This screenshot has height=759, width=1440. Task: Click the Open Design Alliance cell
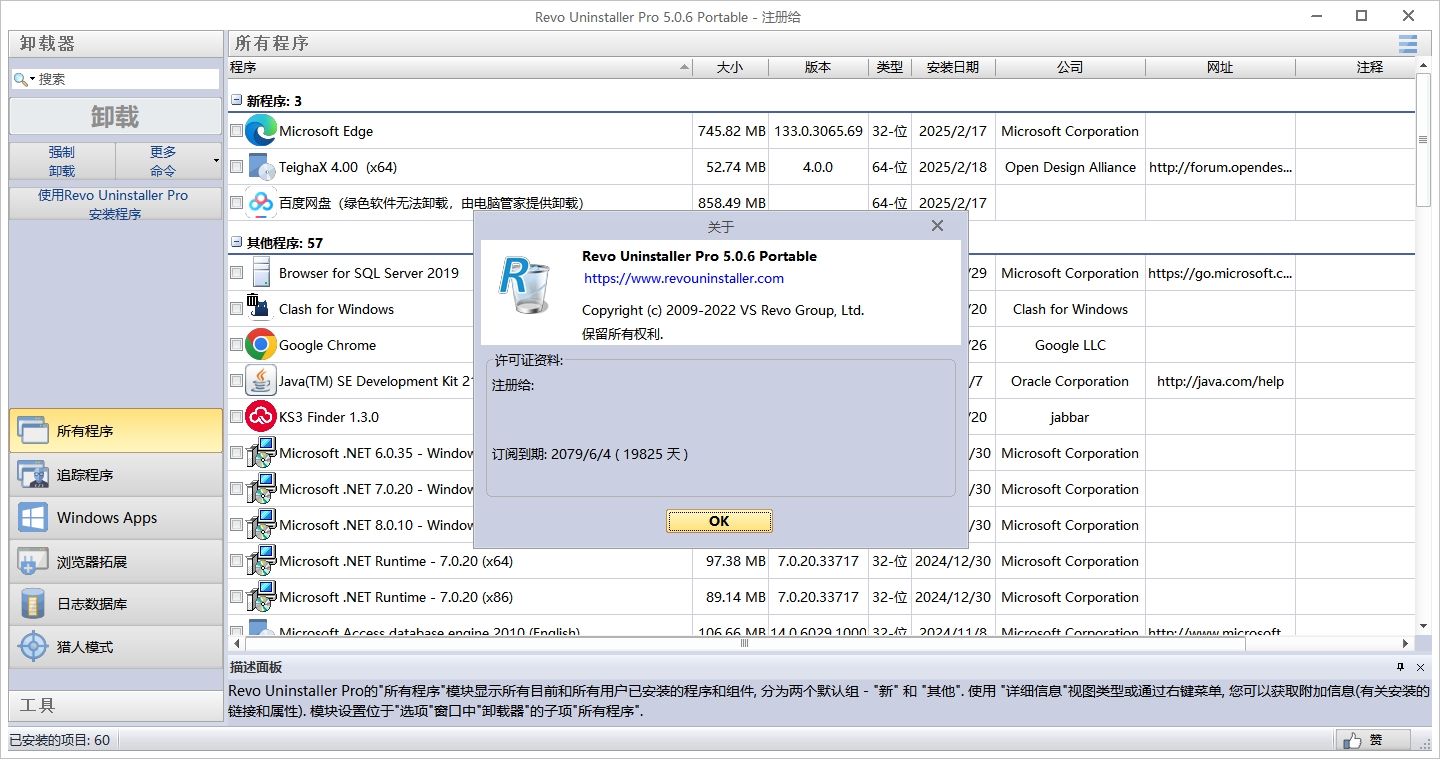tap(1070, 167)
